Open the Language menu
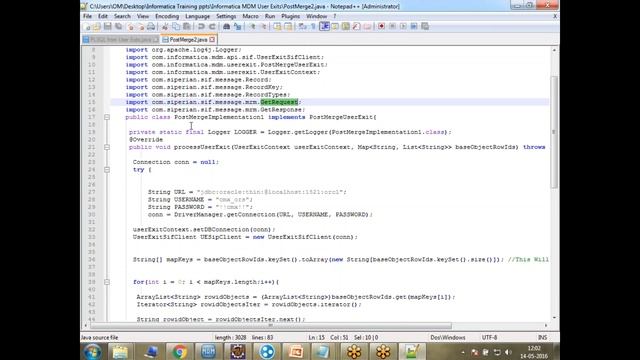The height and width of the screenshot is (360, 640). click(x=198, y=16)
